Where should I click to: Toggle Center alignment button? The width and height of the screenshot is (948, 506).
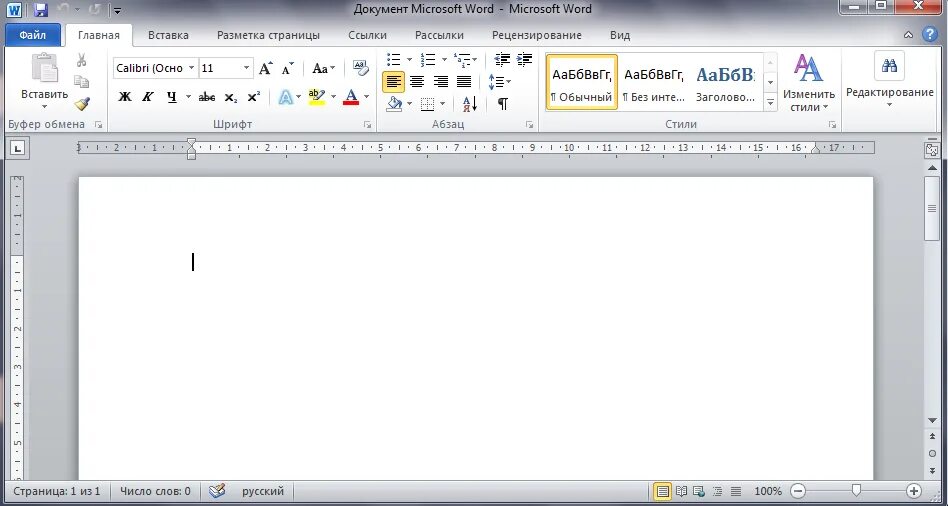[x=417, y=81]
